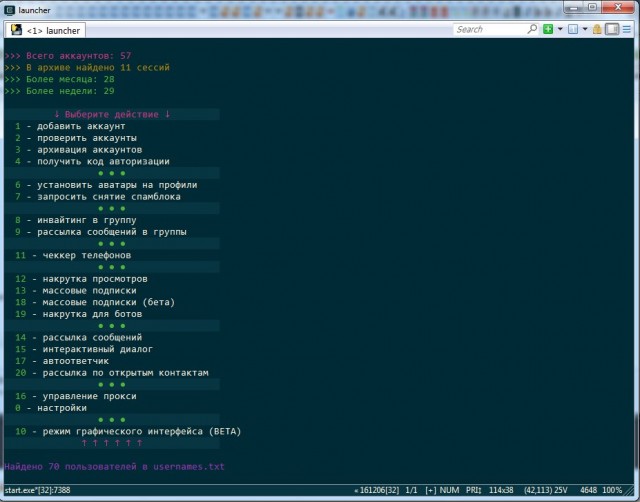Click the [+] indicator in the status bar
The image size is (640, 502).
tap(430, 491)
